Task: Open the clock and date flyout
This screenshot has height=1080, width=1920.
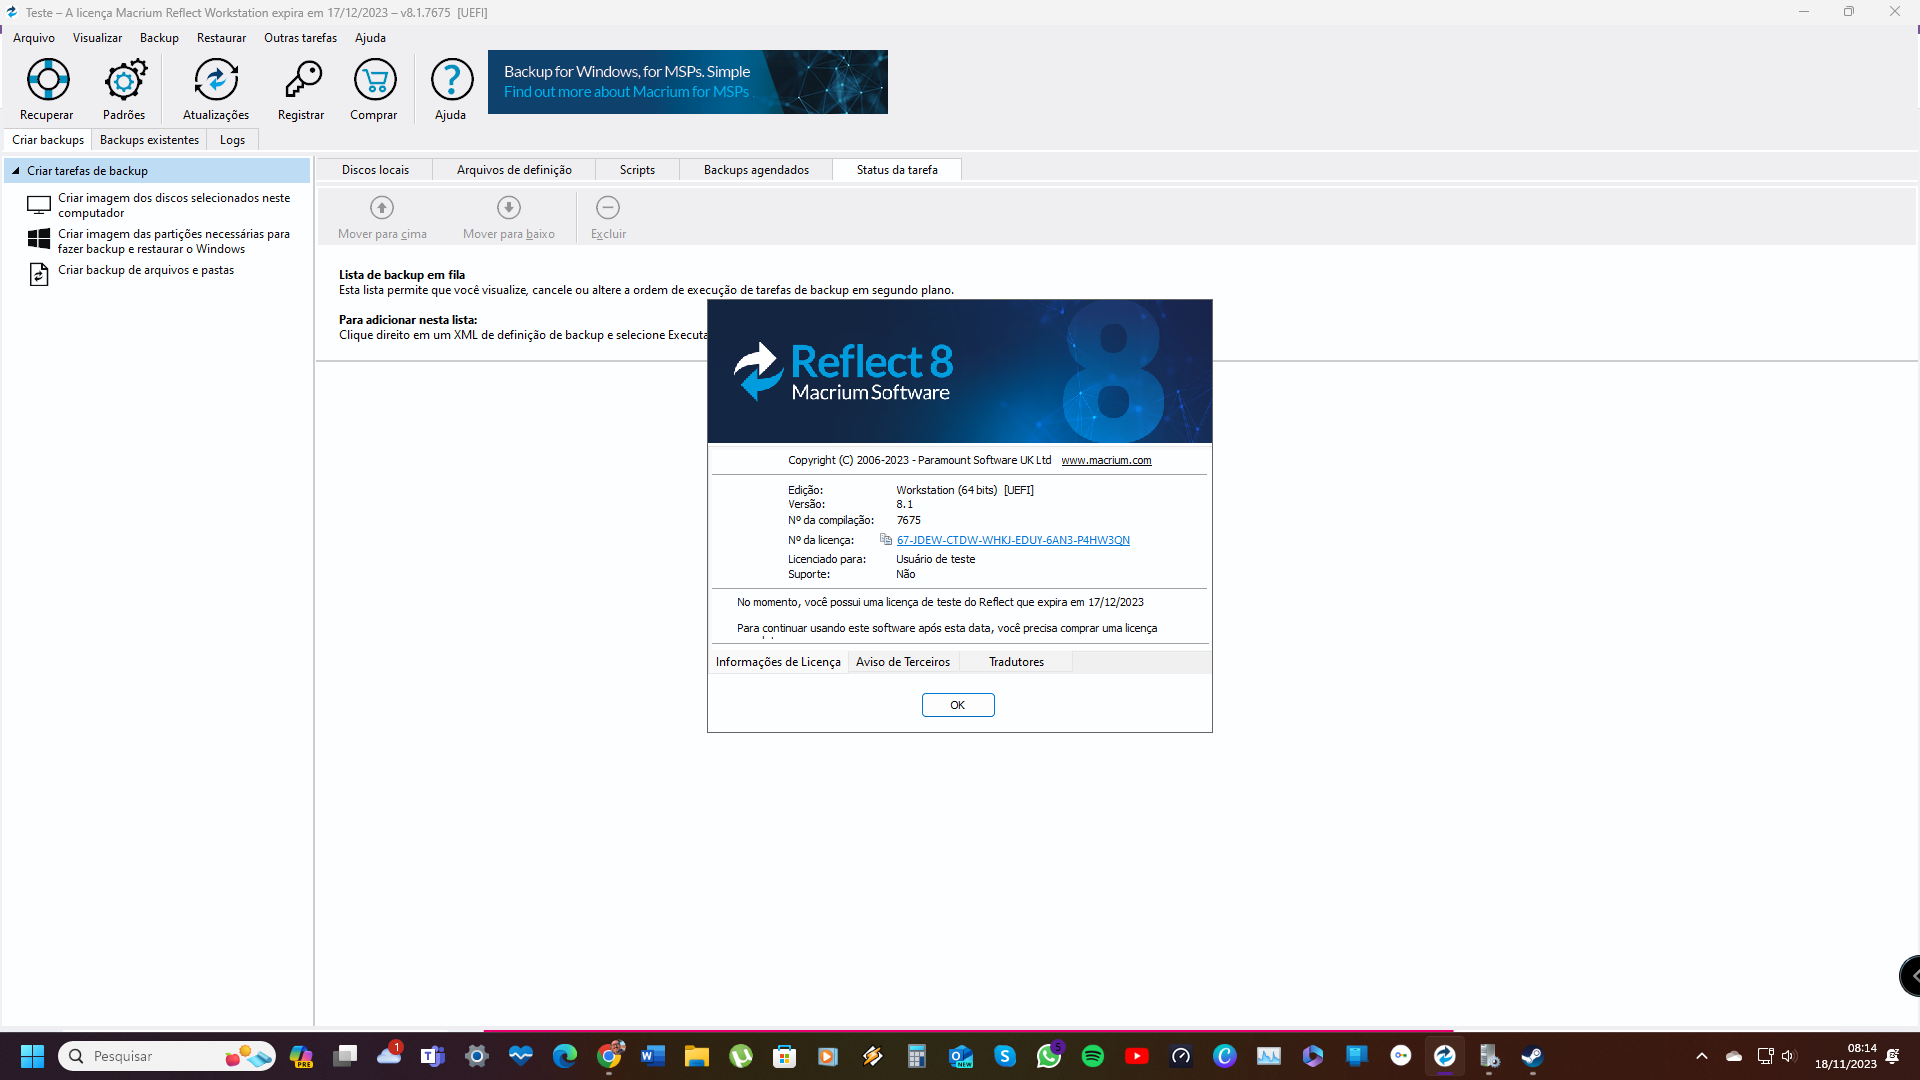Action: (x=1846, y=1056)
